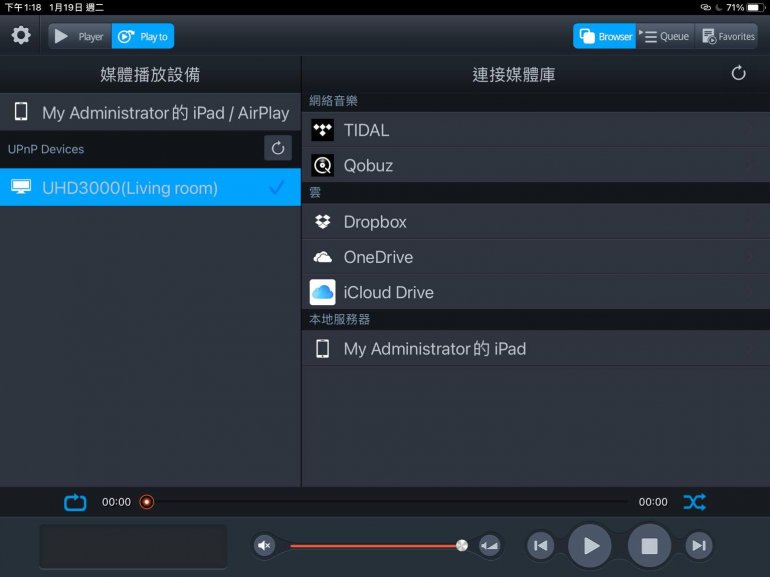The width and height of the screenshot is (770, 577).
Task: Open the Browser tab
Action: pyautogui.click(x=605, y=36)
